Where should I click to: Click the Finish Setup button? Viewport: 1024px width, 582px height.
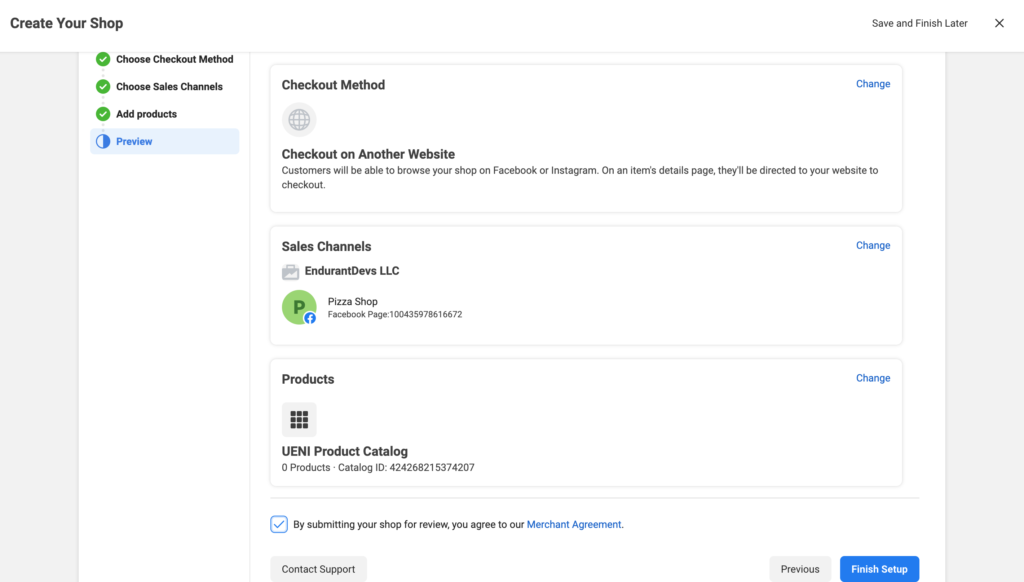(879, 569)
